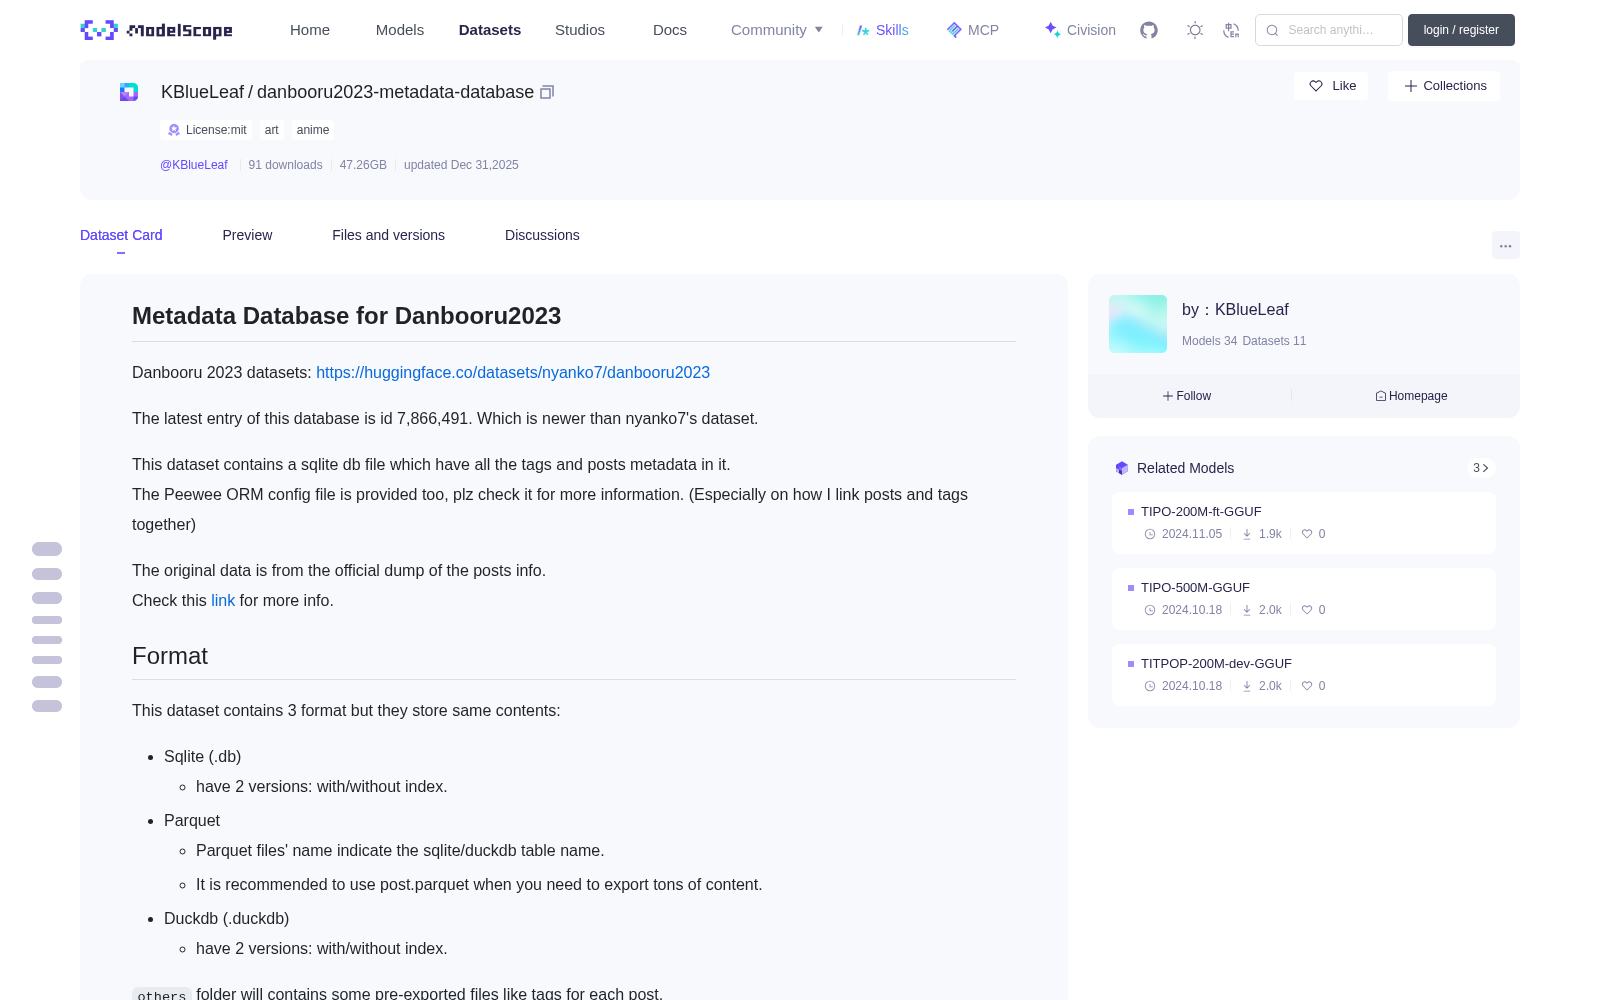1600x1000 pixels.
Task: Select the Dataset Card tab
Action: tap(121, 235)
